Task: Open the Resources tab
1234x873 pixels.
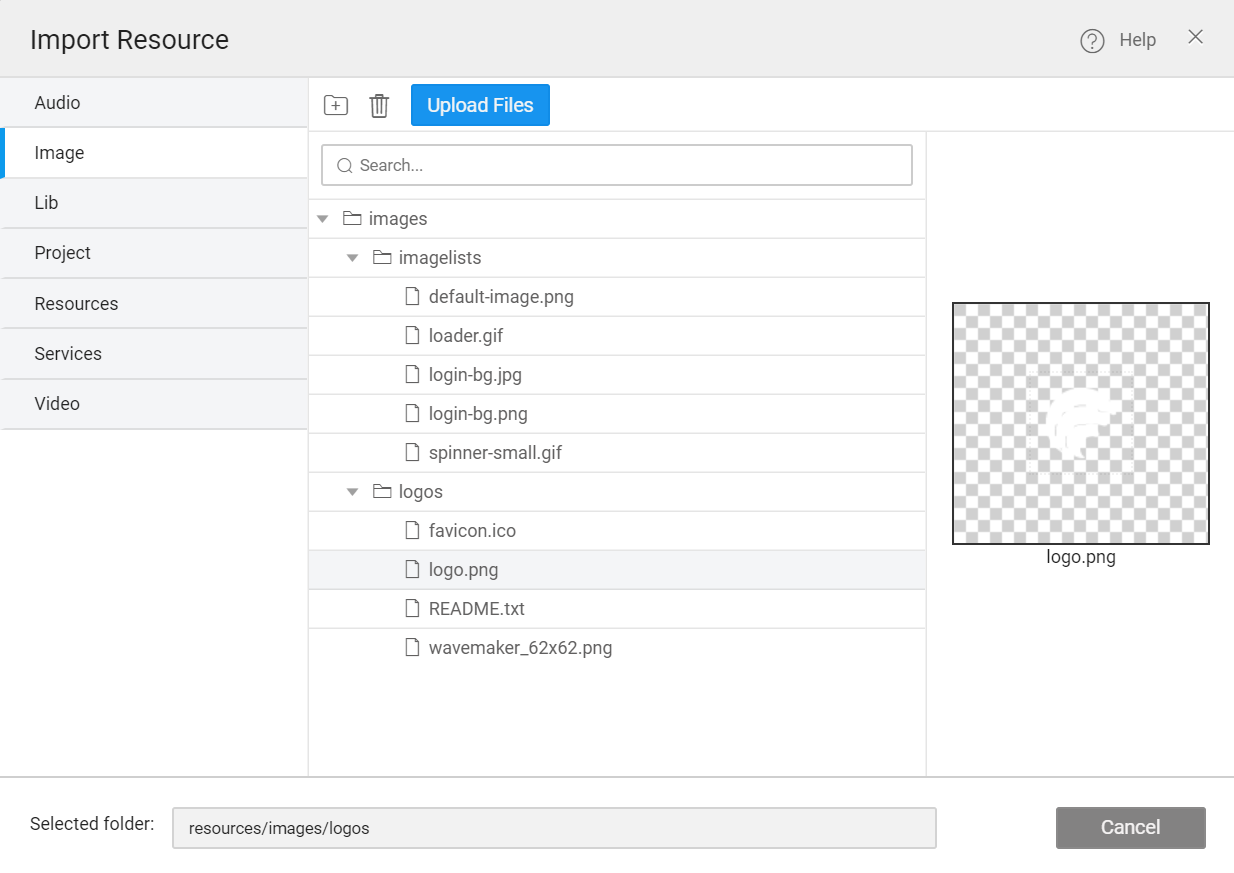Action: (76, 304)
